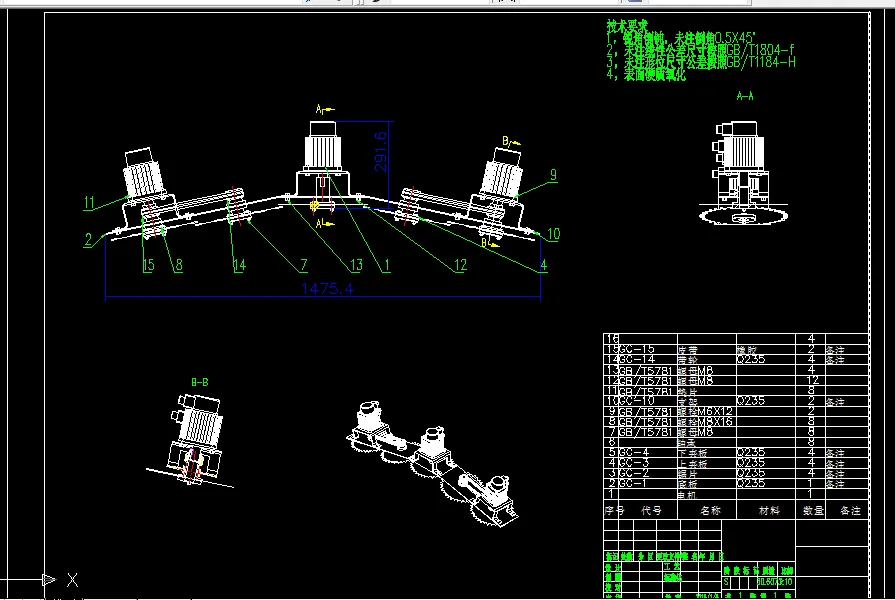
Task: Click the GC-1 code cell in parts table
Action: [x=648, y=483]
